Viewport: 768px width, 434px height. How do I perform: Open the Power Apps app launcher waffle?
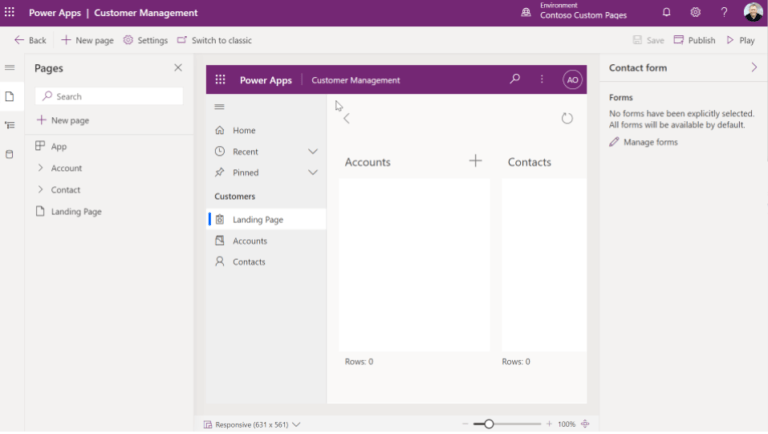(x=9, y=12)
